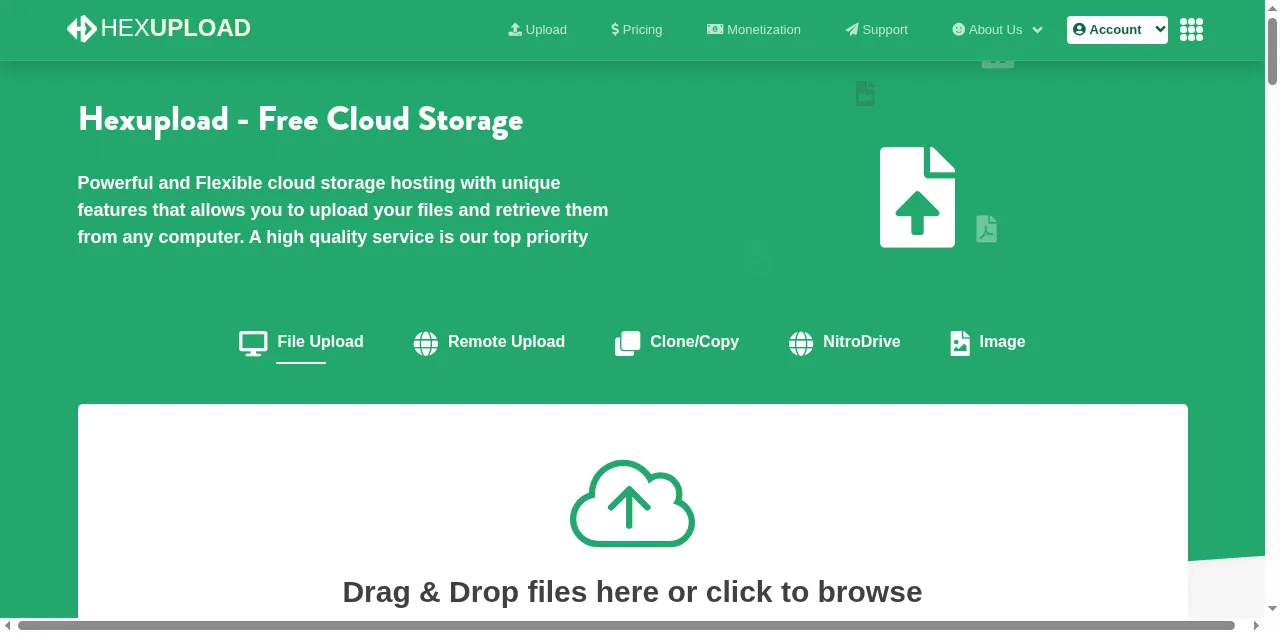The height and width of the screenshot is (633, 1280).
Task: Click the monitor File Upload icon
Action: tap(253, 343)
